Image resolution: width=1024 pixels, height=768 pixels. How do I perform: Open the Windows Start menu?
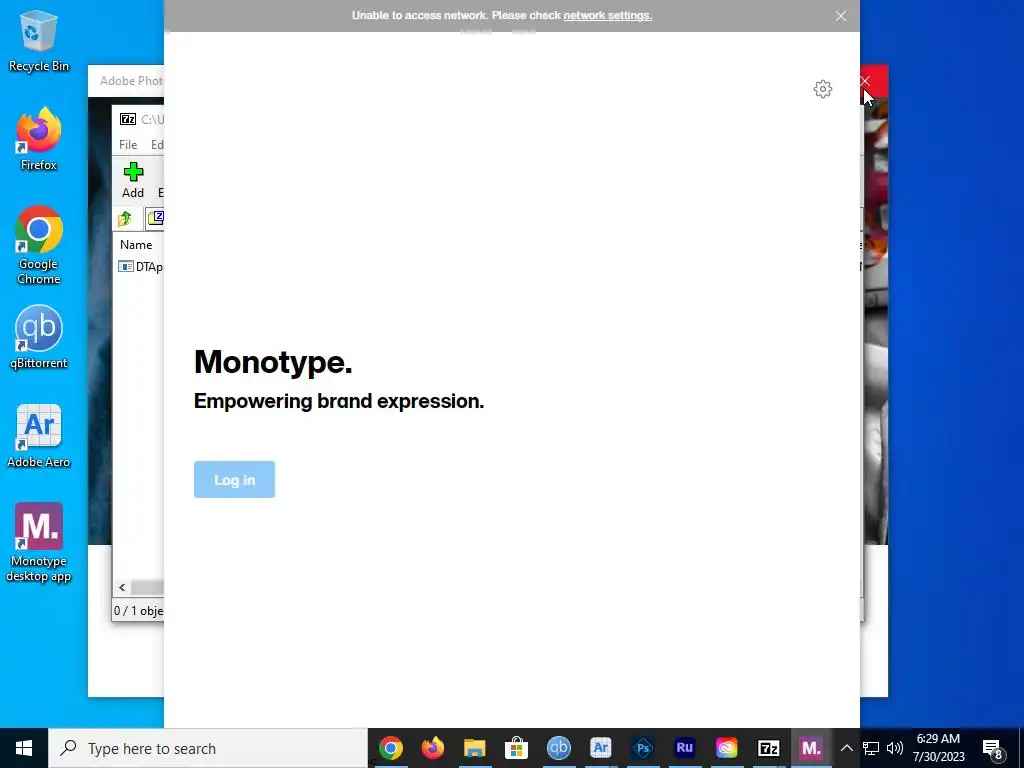24,748
